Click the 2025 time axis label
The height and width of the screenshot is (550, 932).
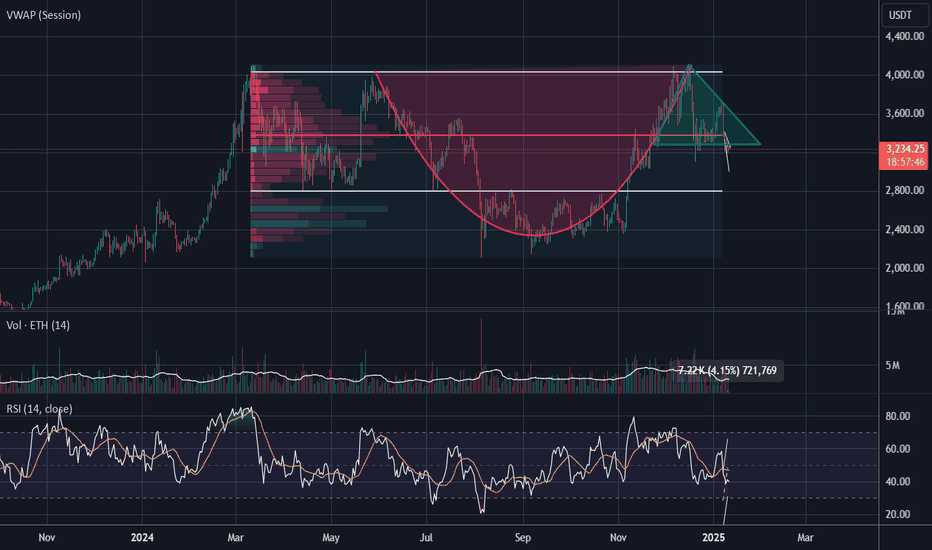pyautogui.click(x=713, y=538)
